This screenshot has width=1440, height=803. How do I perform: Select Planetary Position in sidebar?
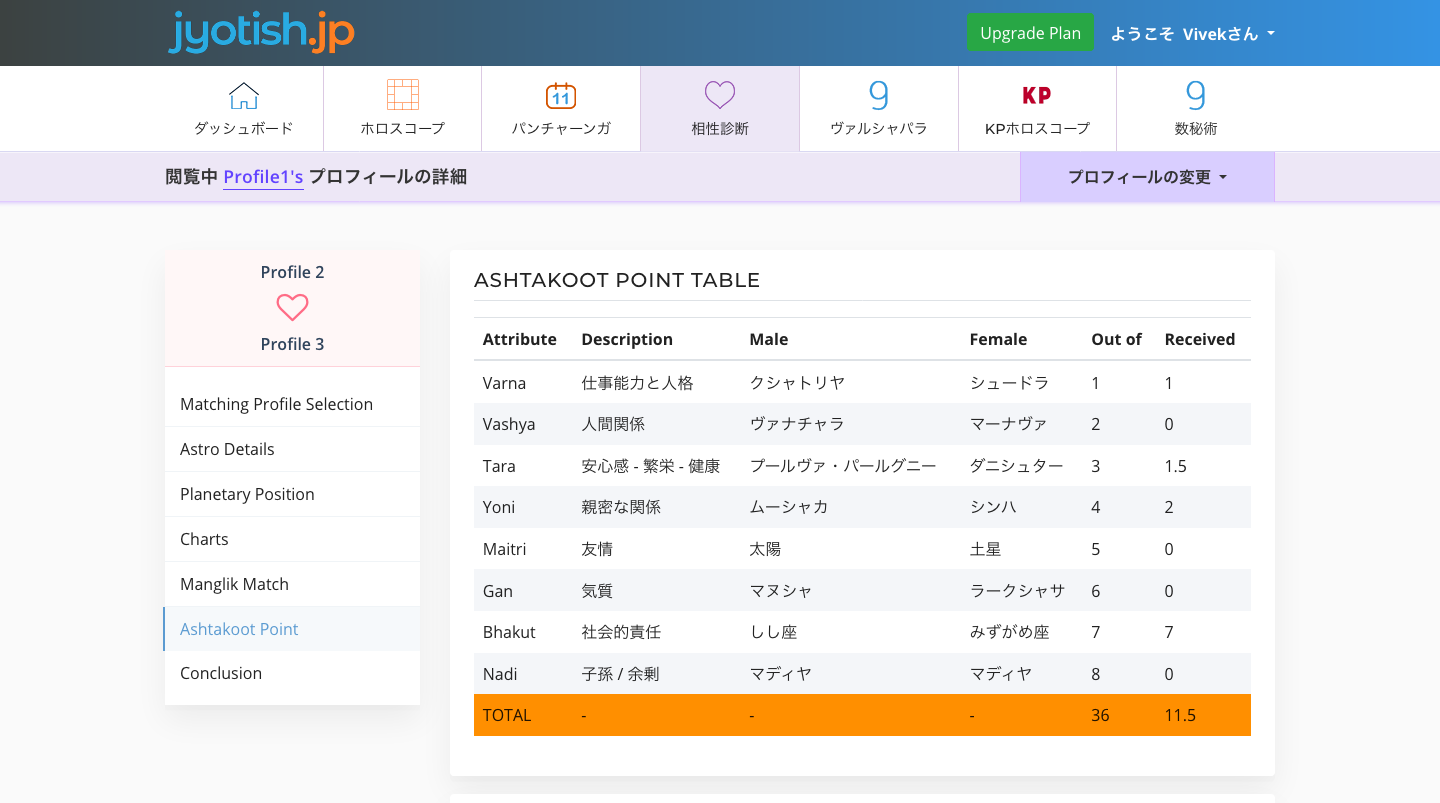tap(247, 494)
